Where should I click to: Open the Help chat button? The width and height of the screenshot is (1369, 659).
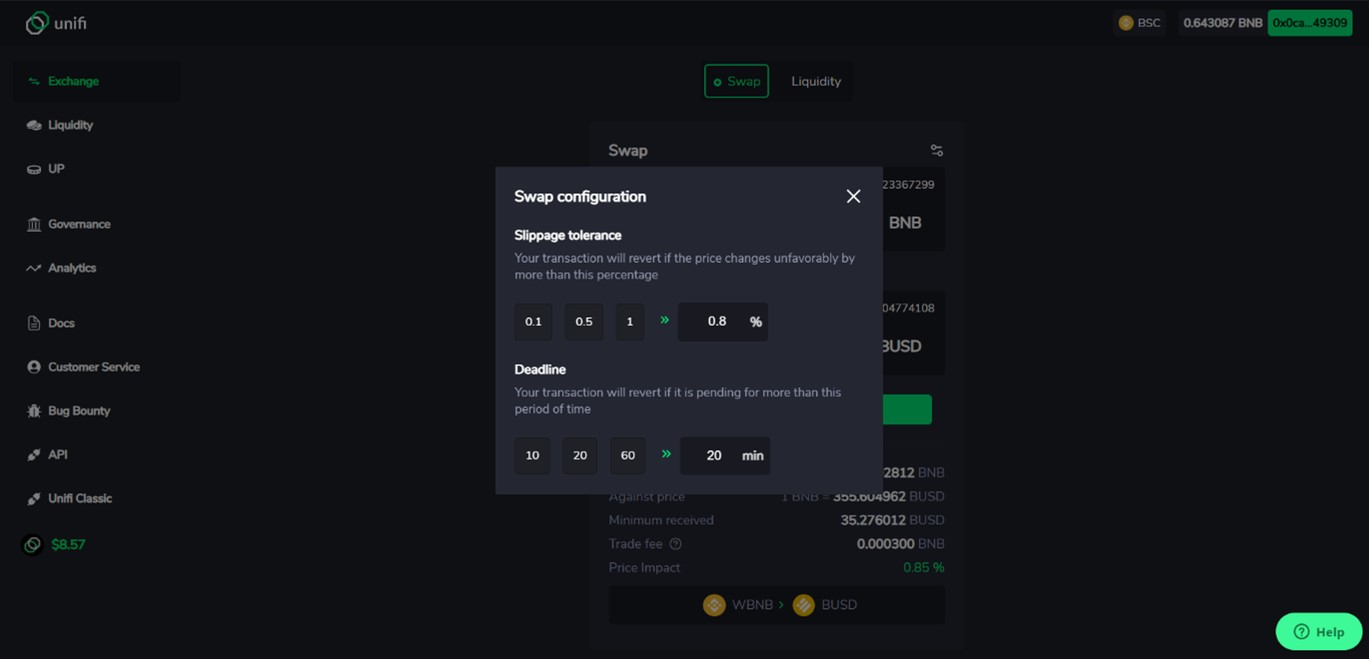(x=1319, y=632)
